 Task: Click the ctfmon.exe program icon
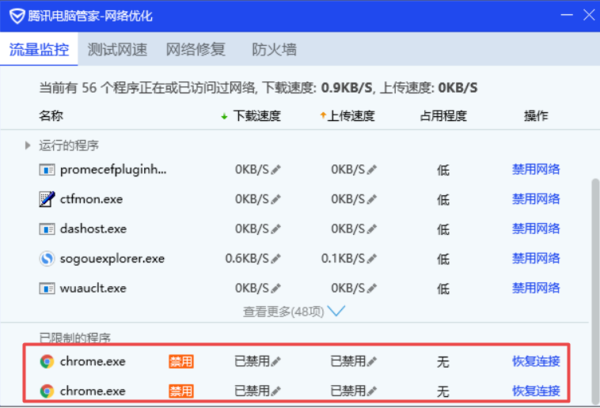click(x=46, y=198)
